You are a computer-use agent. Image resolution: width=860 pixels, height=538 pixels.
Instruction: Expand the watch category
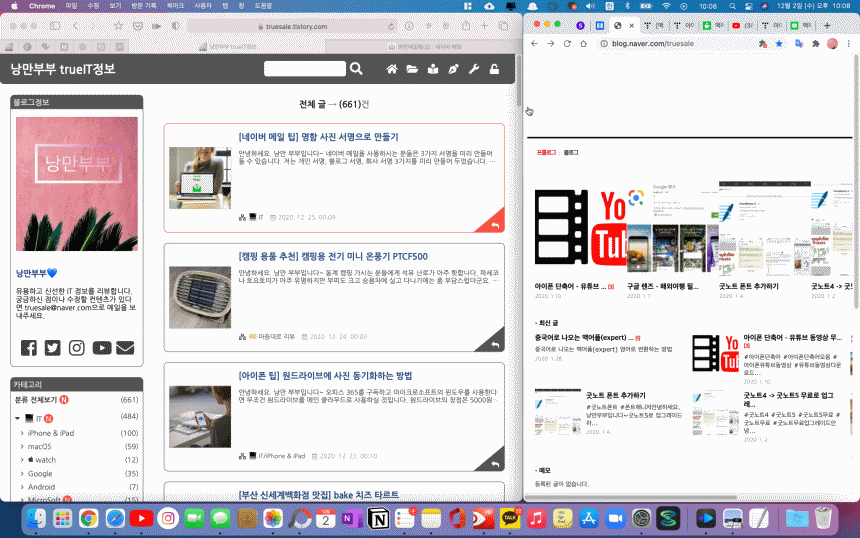[22, 460]
